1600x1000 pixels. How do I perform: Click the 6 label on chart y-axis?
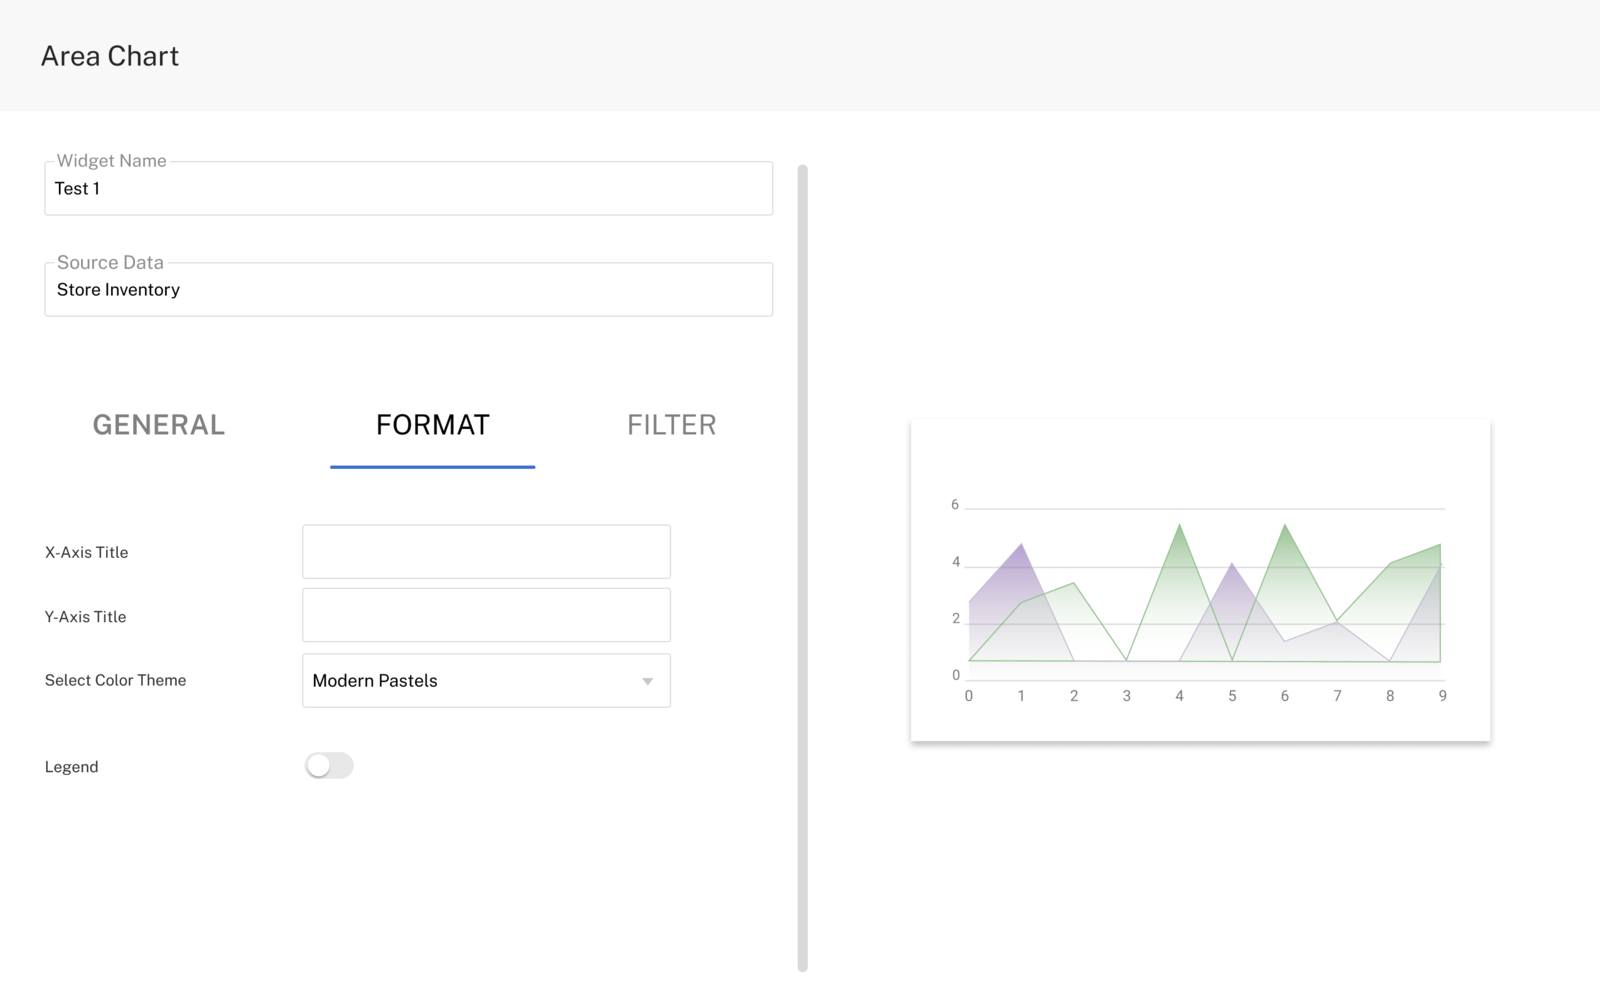point(955,505)
